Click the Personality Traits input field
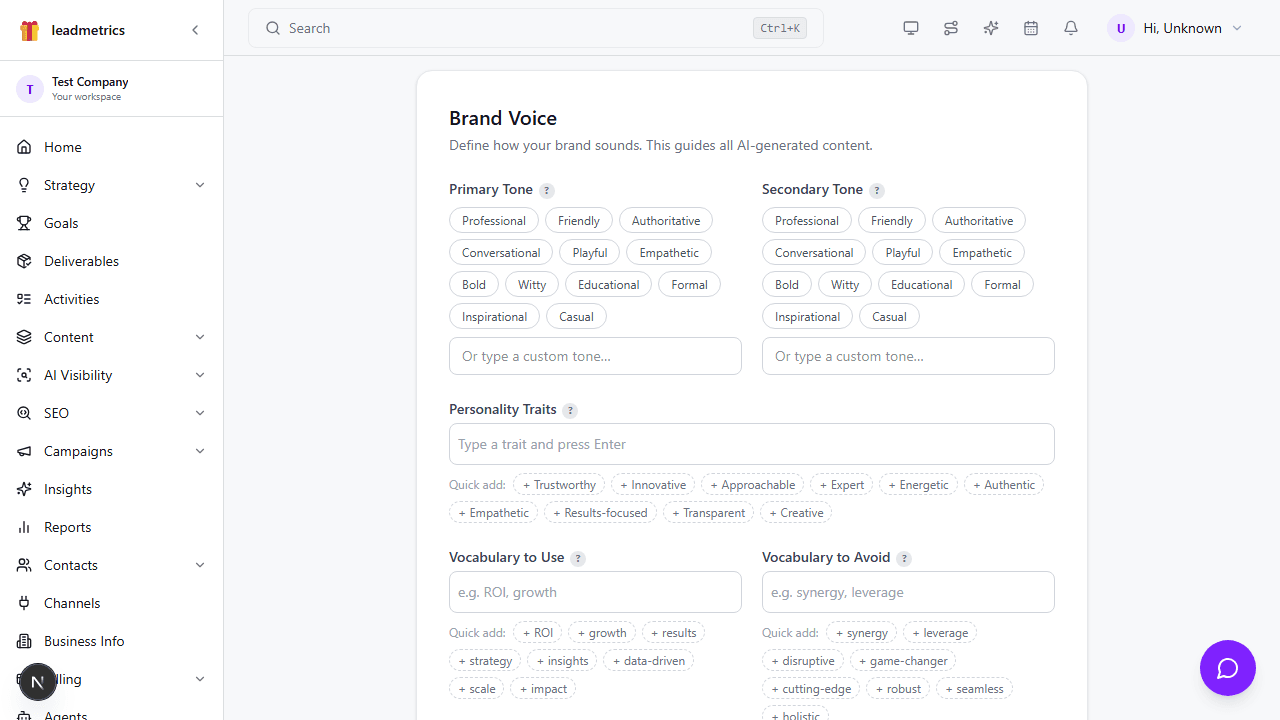The image size is (1280, 720). [752, 444]
